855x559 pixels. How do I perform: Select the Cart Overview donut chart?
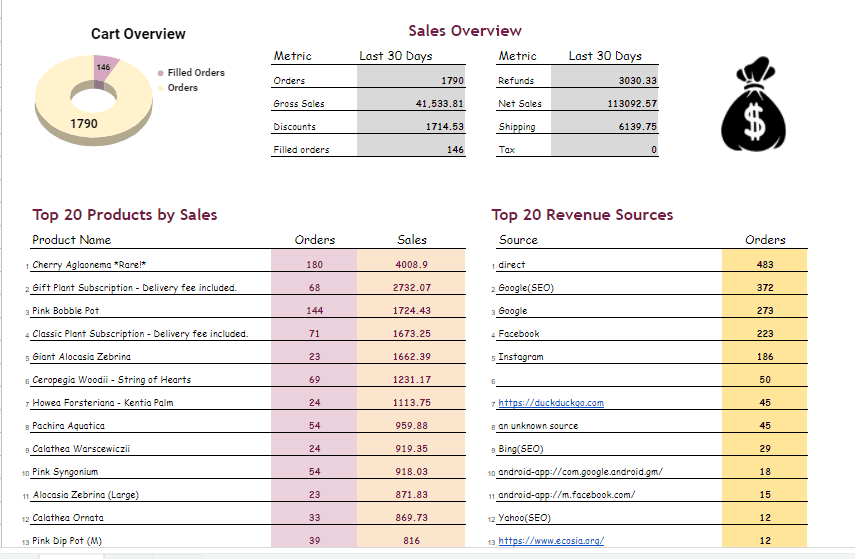pos(94,100)
